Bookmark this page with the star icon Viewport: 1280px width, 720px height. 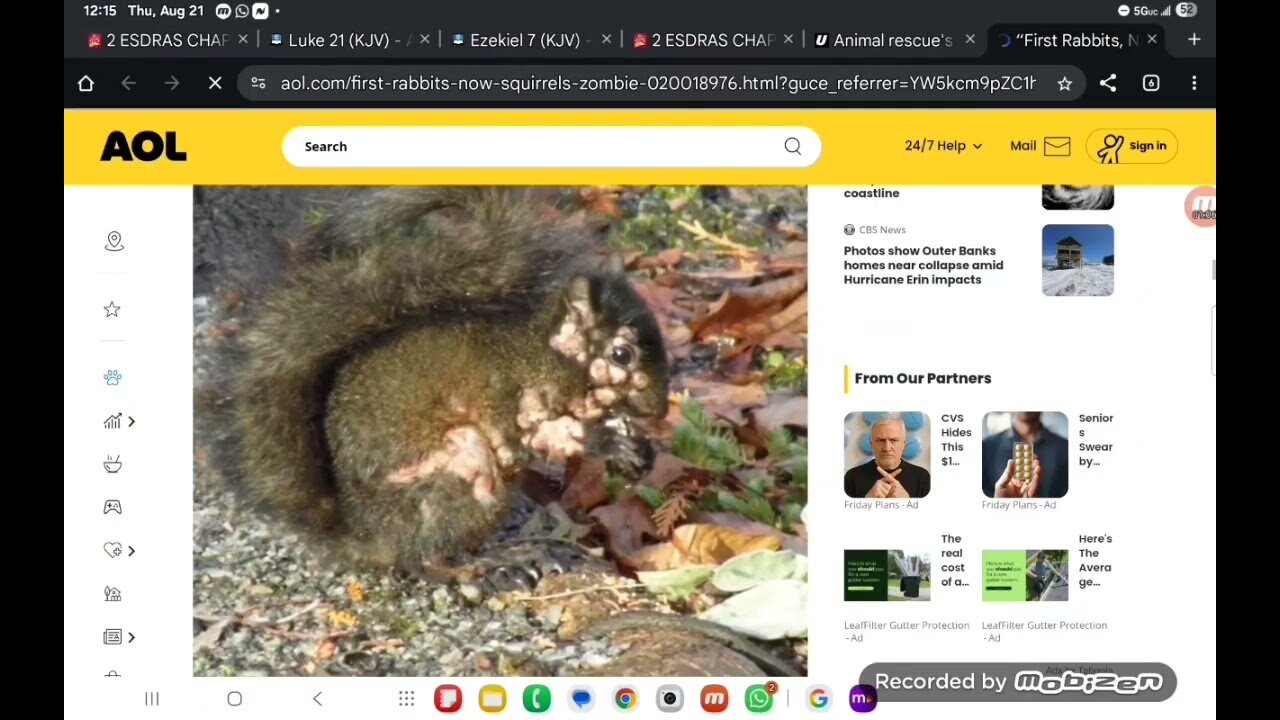[1064, 84]
